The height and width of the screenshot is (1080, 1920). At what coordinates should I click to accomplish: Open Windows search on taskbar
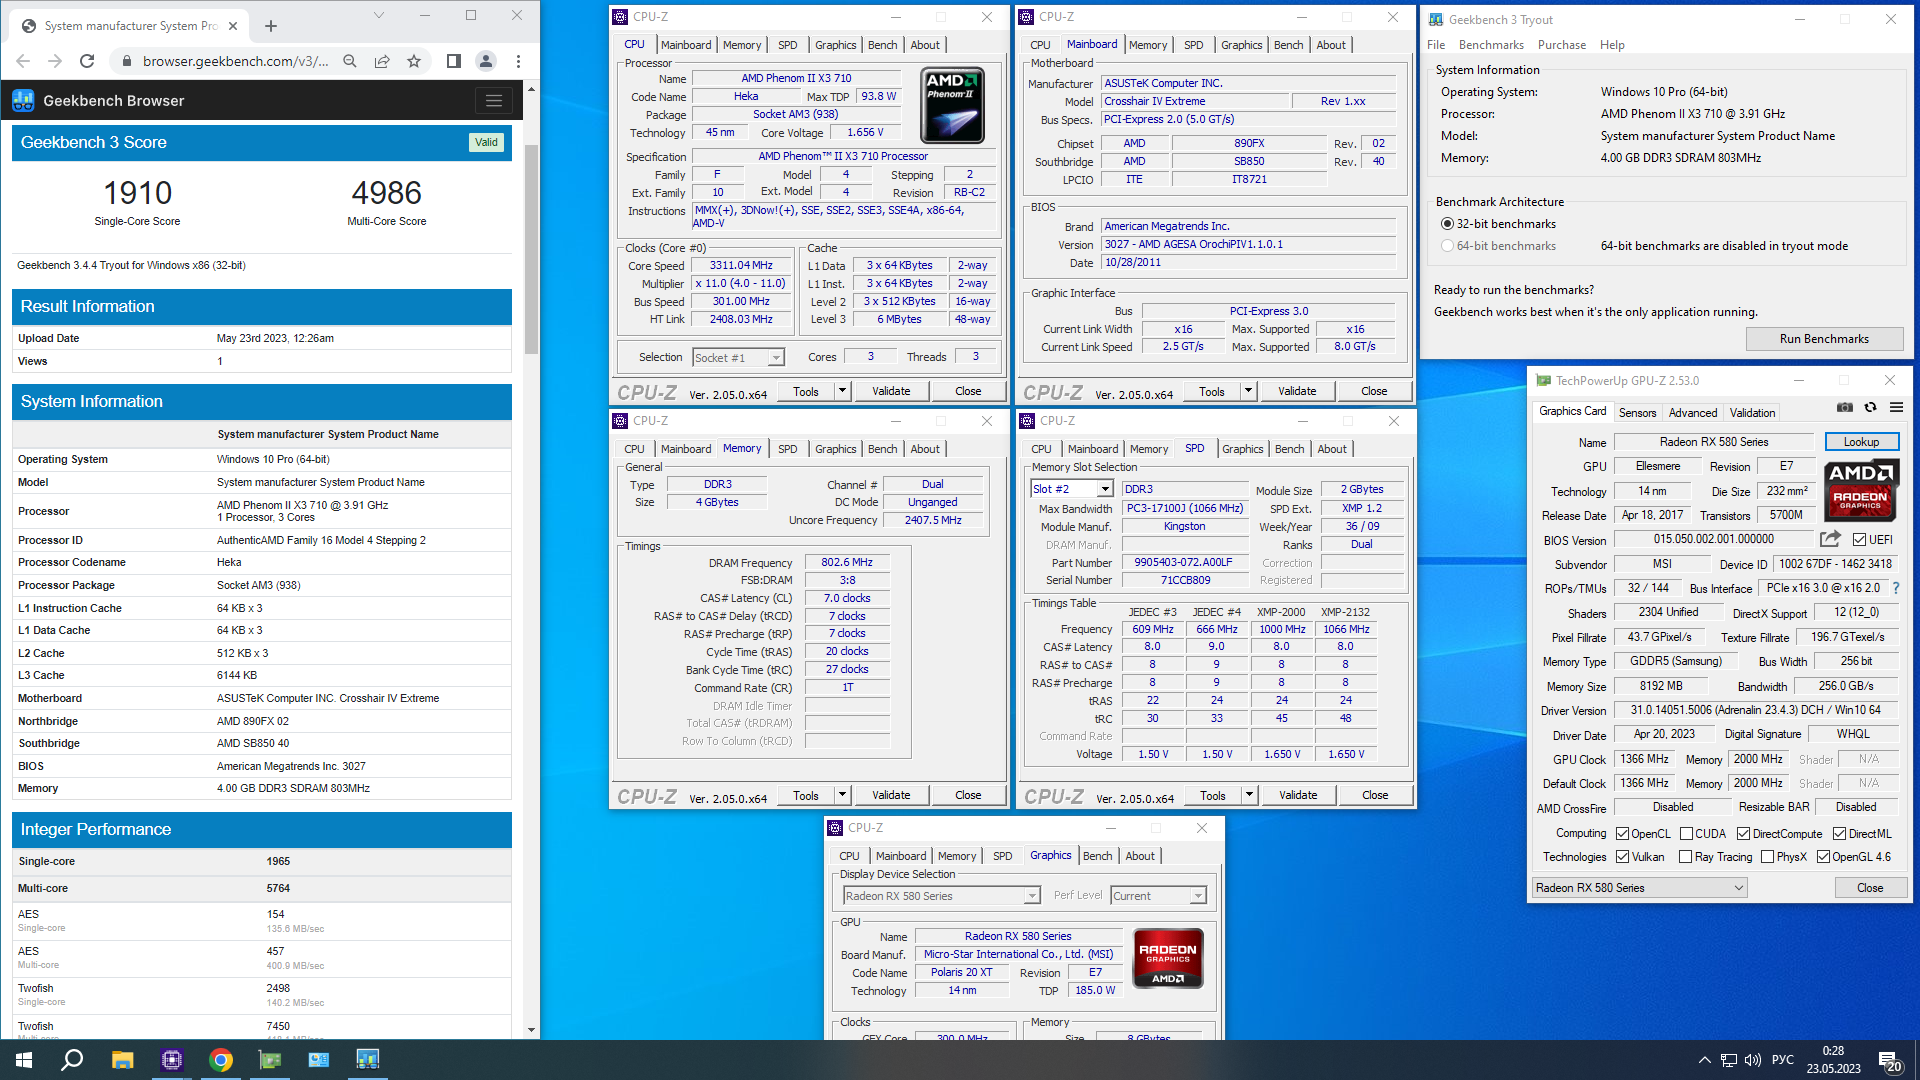(x=72, y=1060)
